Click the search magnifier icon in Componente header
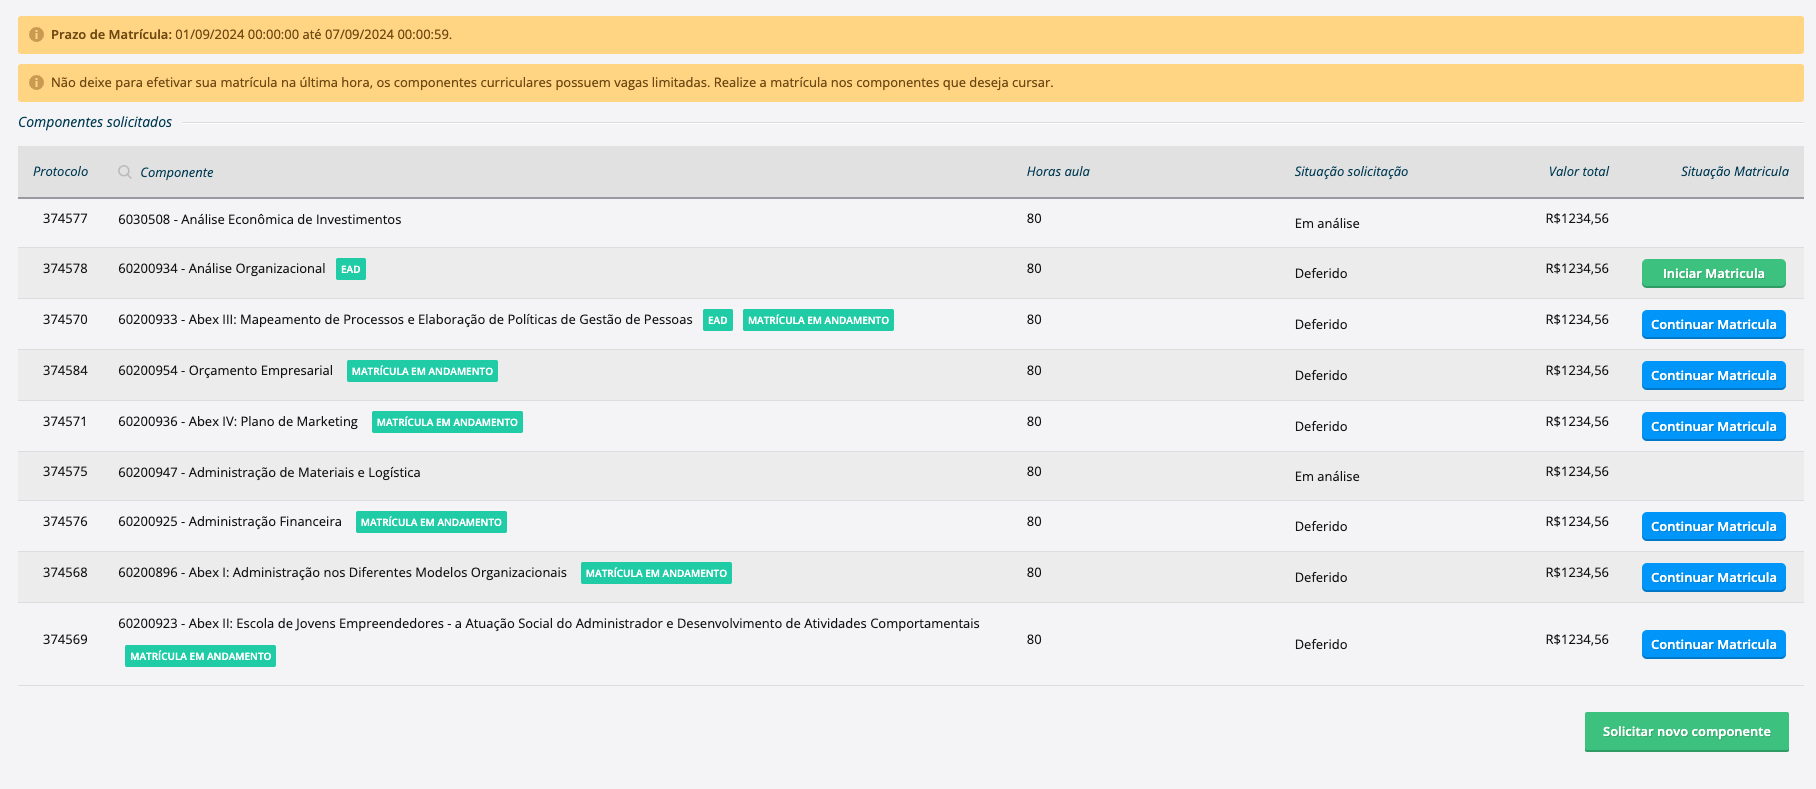 point(125,172)
